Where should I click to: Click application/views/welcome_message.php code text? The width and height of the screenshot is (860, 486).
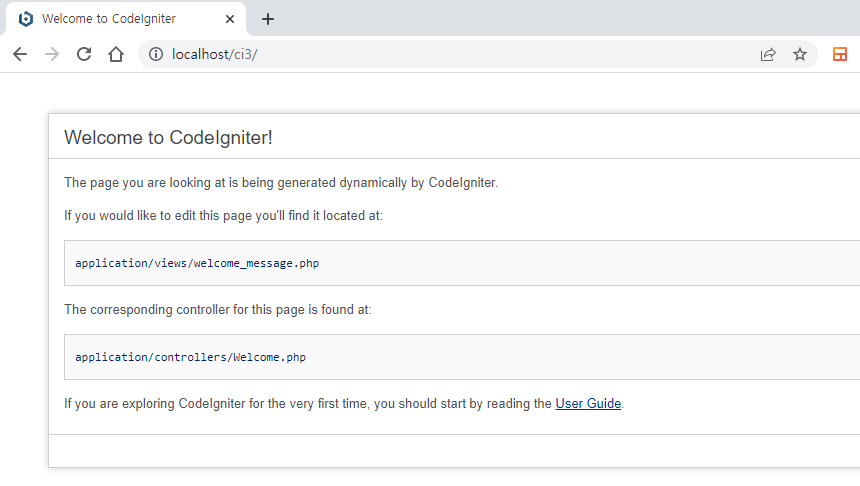(x=197, y=263)
